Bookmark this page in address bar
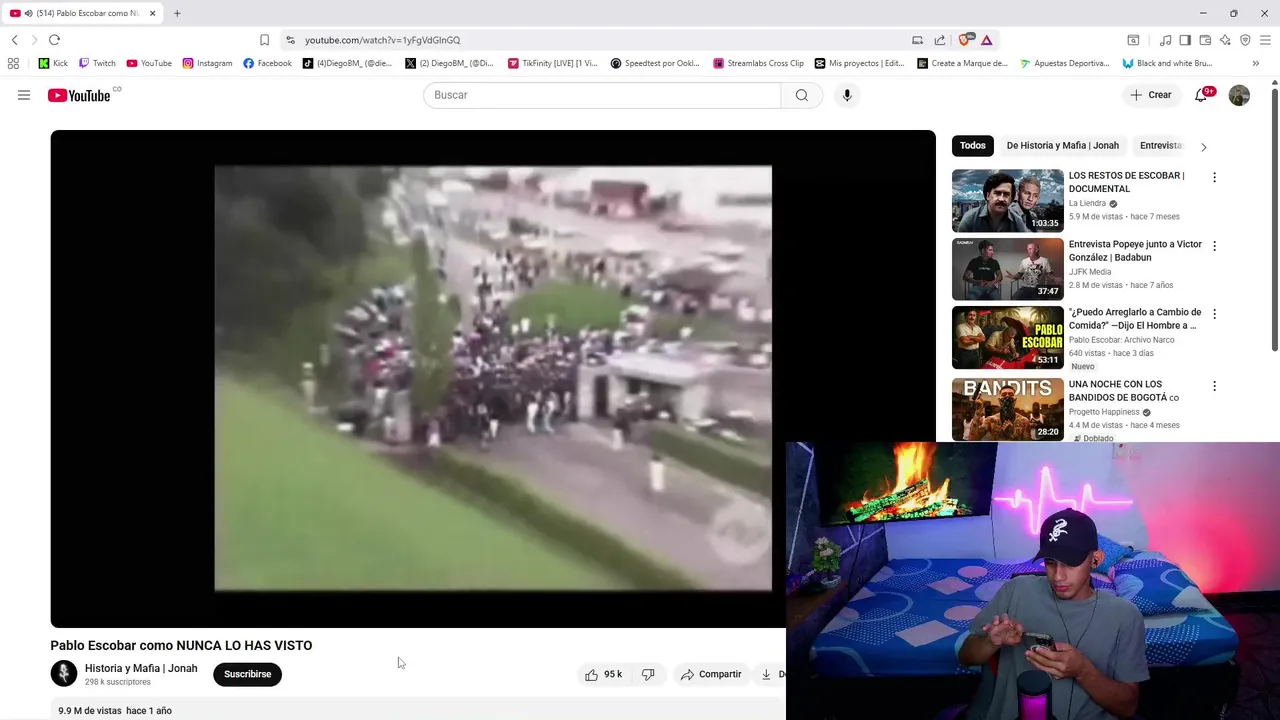1280x720 pixels. [264, 40]
